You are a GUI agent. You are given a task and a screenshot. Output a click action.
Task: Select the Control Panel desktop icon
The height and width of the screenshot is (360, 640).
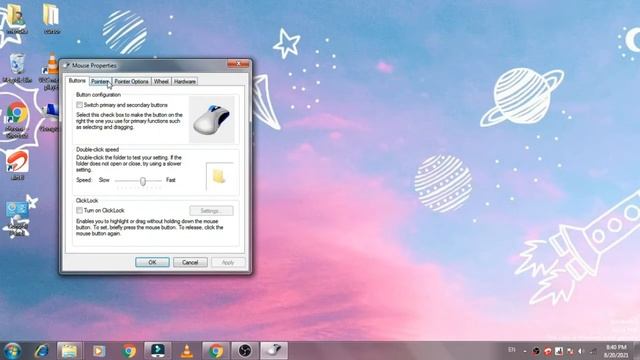coord(17,218)
